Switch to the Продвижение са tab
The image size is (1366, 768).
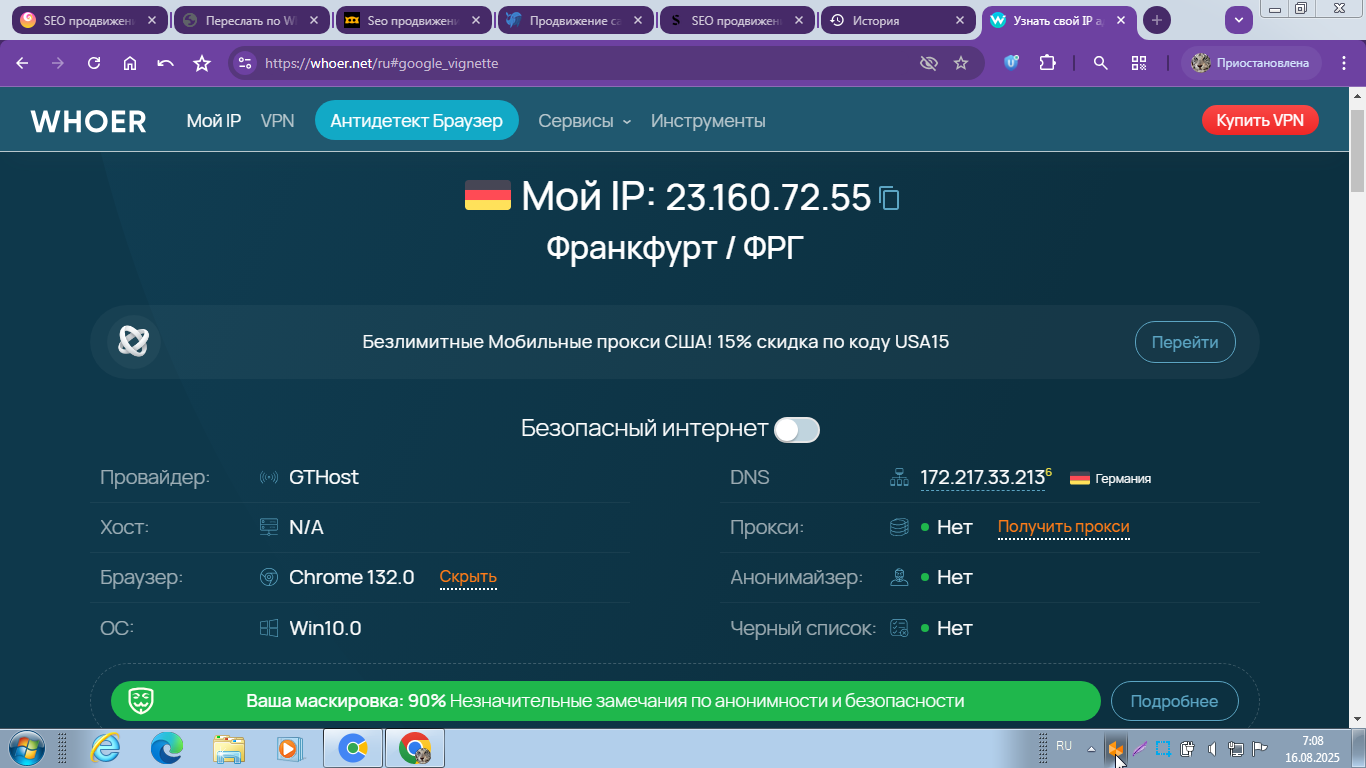574,20
